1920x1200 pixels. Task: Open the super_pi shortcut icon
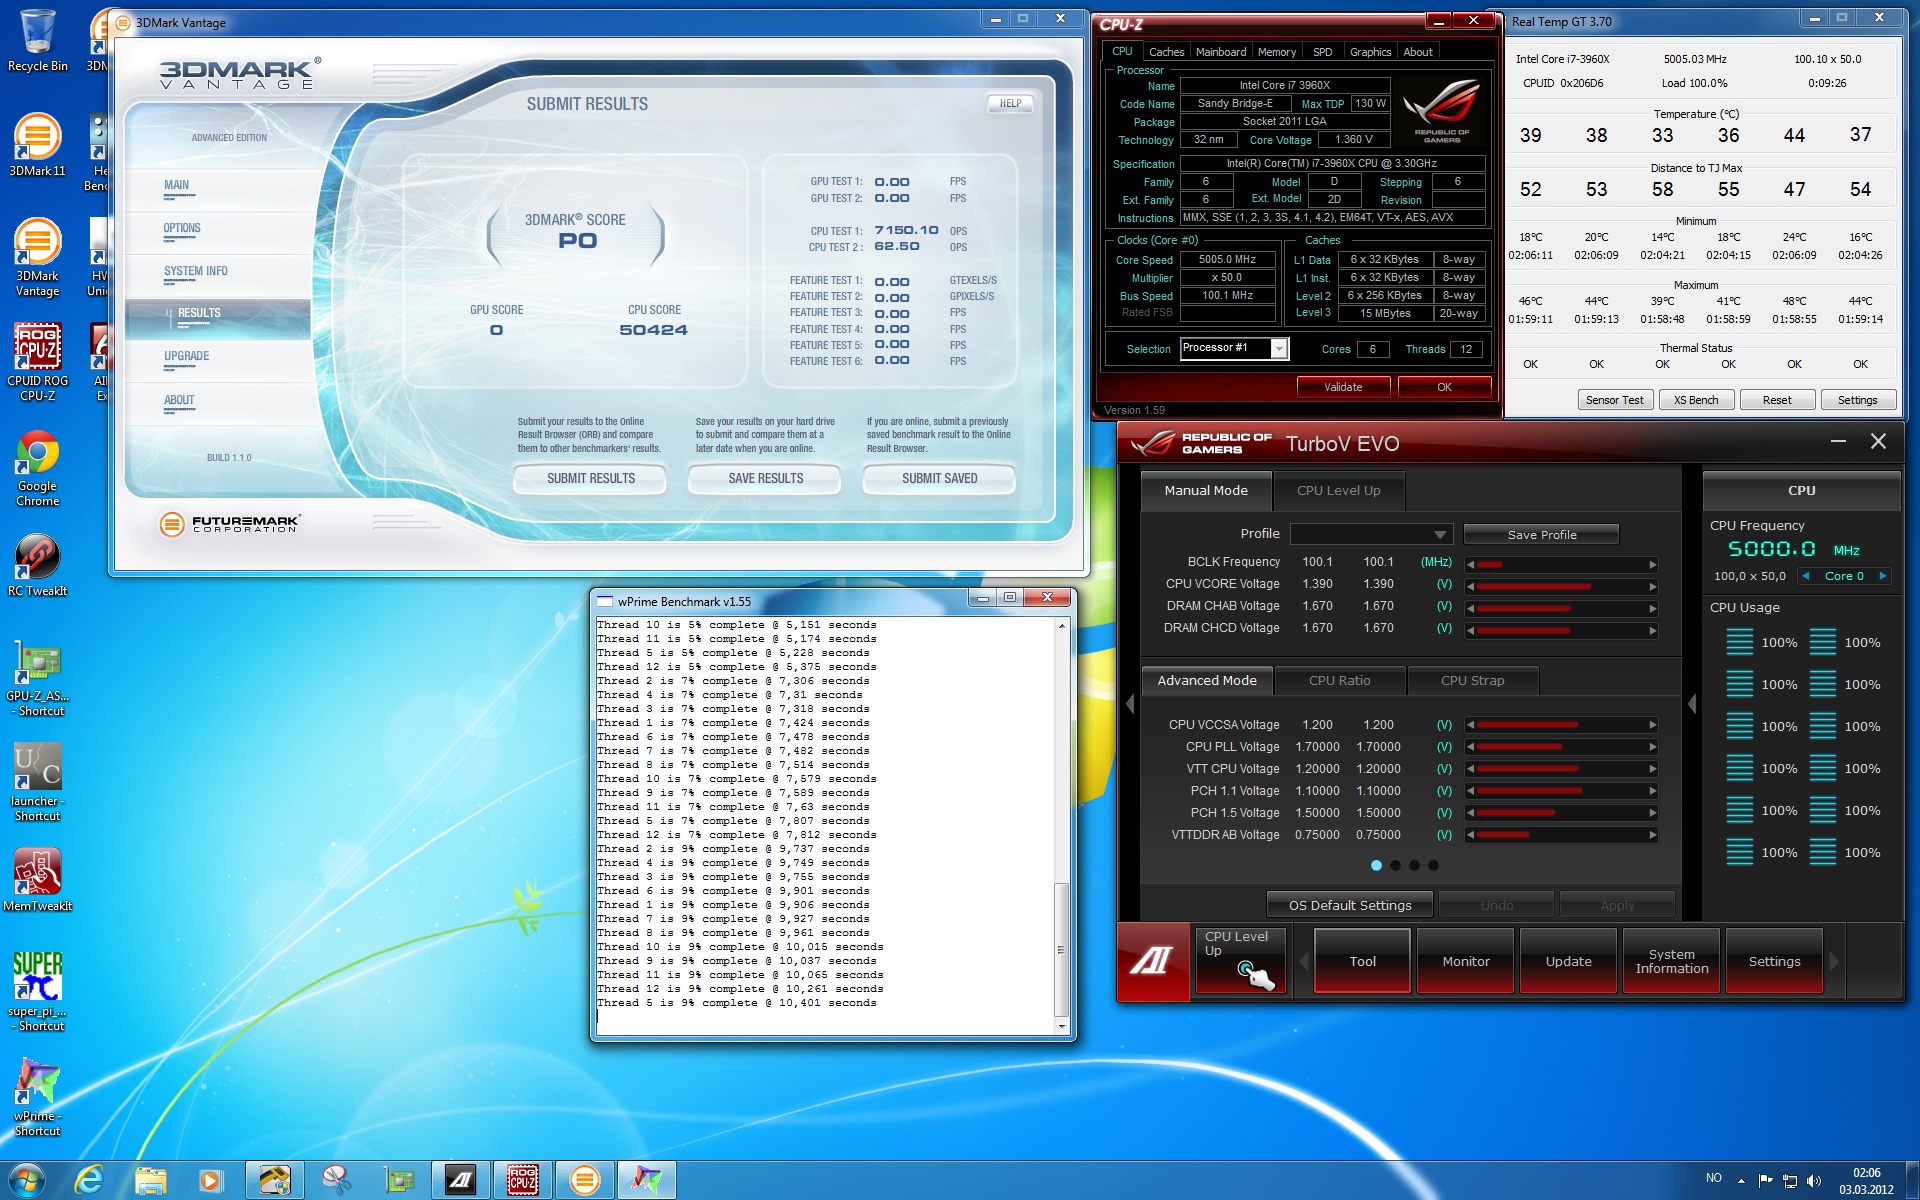(x=37, y=992)
